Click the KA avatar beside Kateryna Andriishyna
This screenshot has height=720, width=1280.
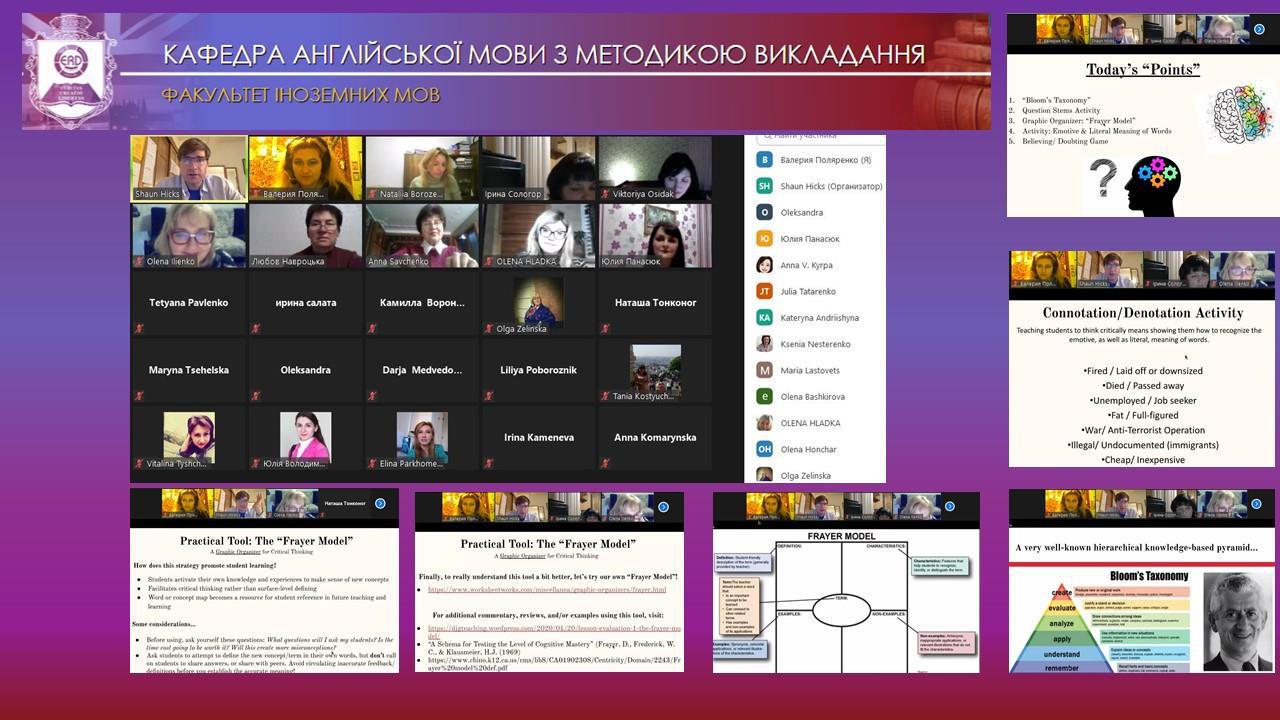point(765,317)
